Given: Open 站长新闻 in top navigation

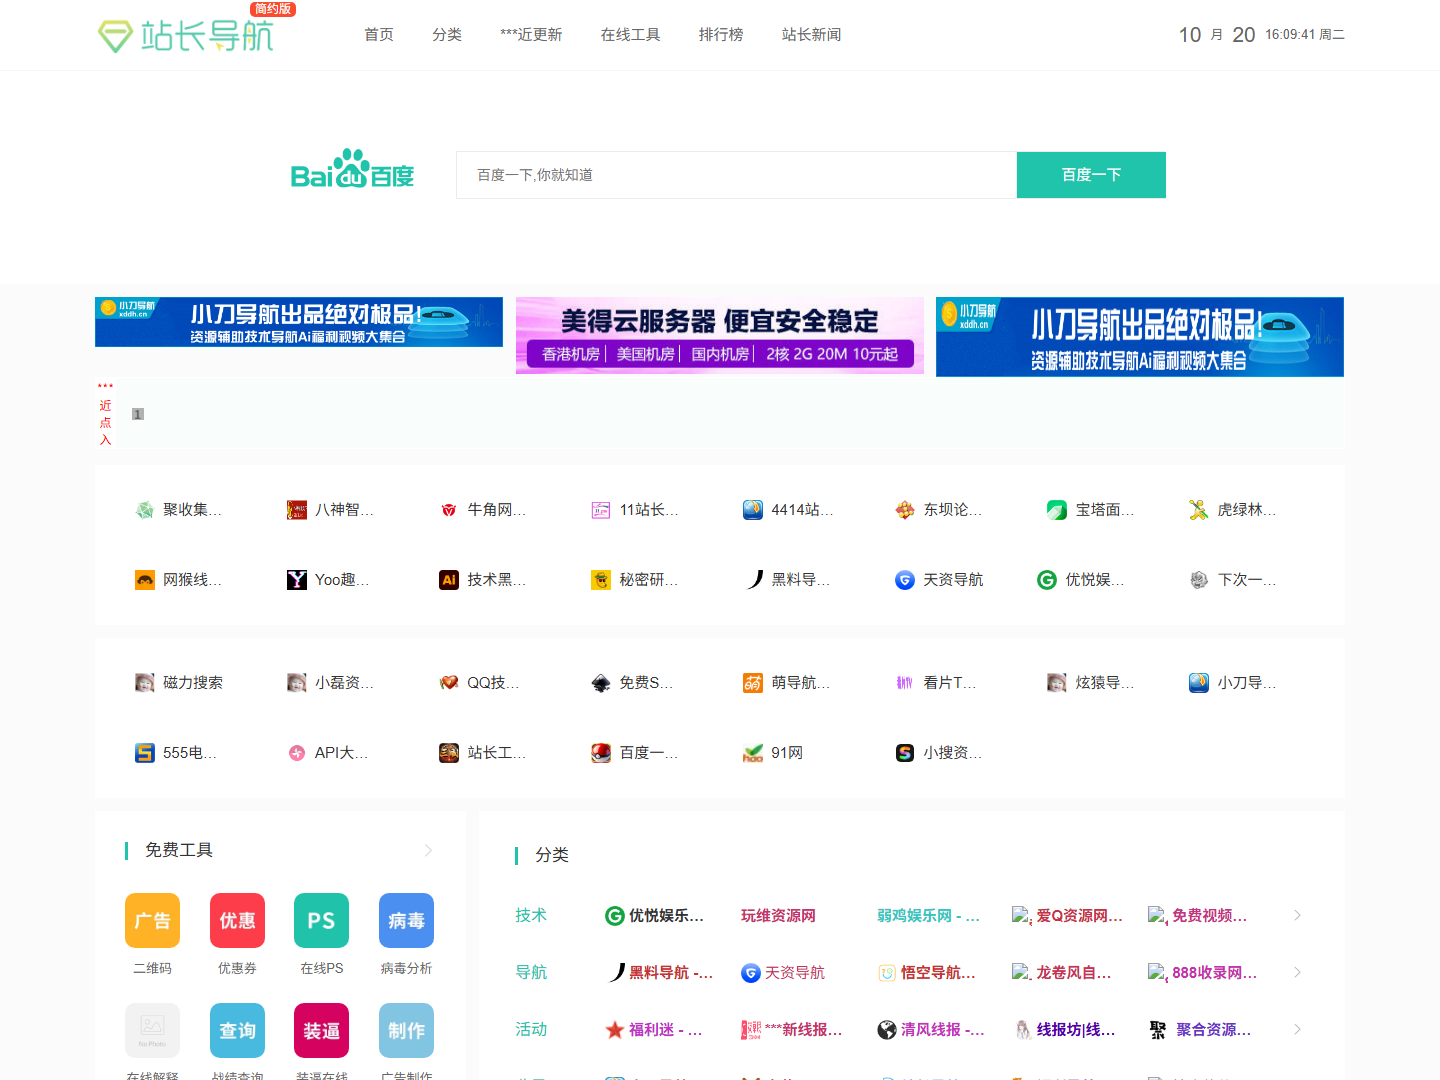Looking at the screenshot, I should tap(812, 35).
